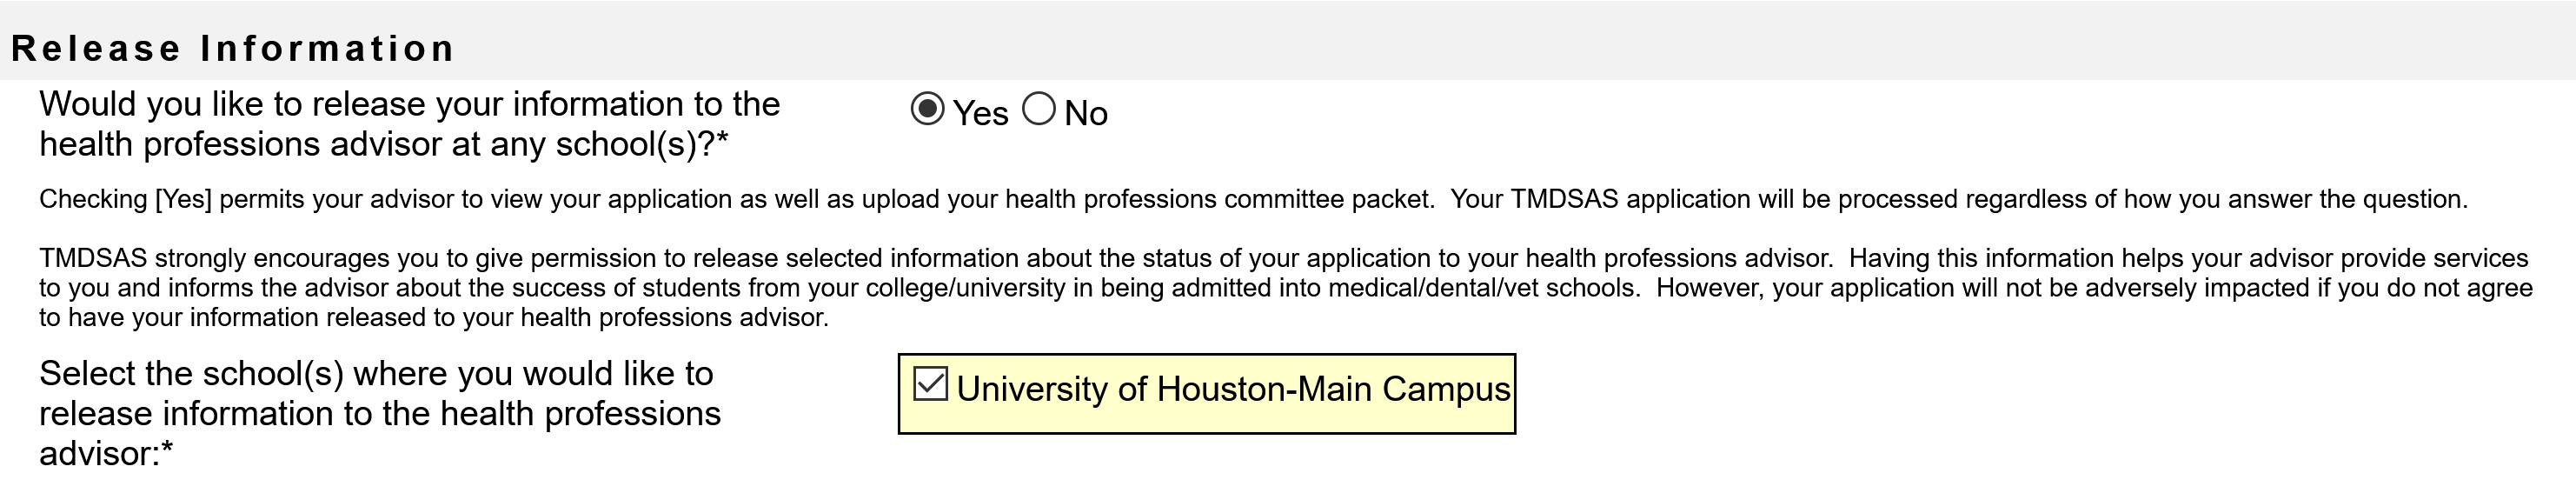This screenshot has height=493, width=2576.
Task: Click the 'Select the school(s)' prompt text
Action: [376, 374]
